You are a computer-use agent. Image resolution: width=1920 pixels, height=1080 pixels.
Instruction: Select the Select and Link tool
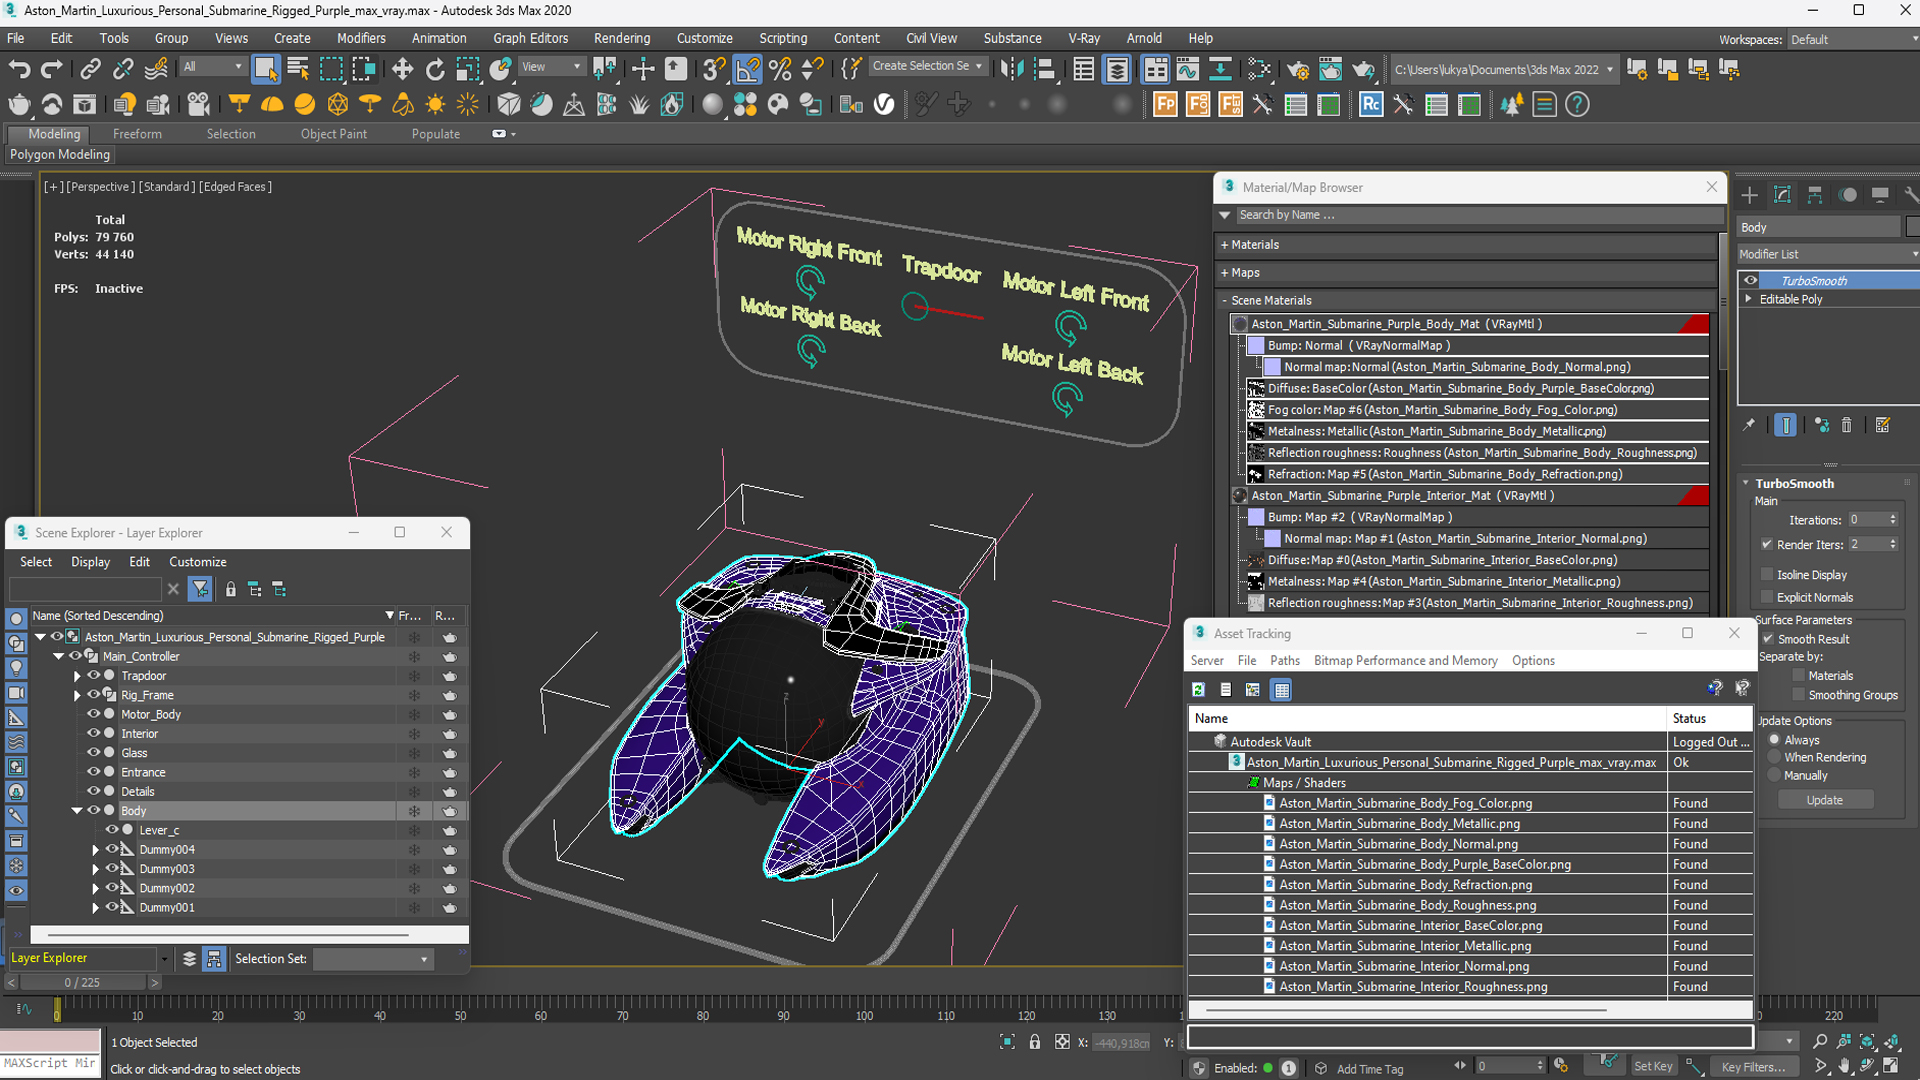click(90, 69)
